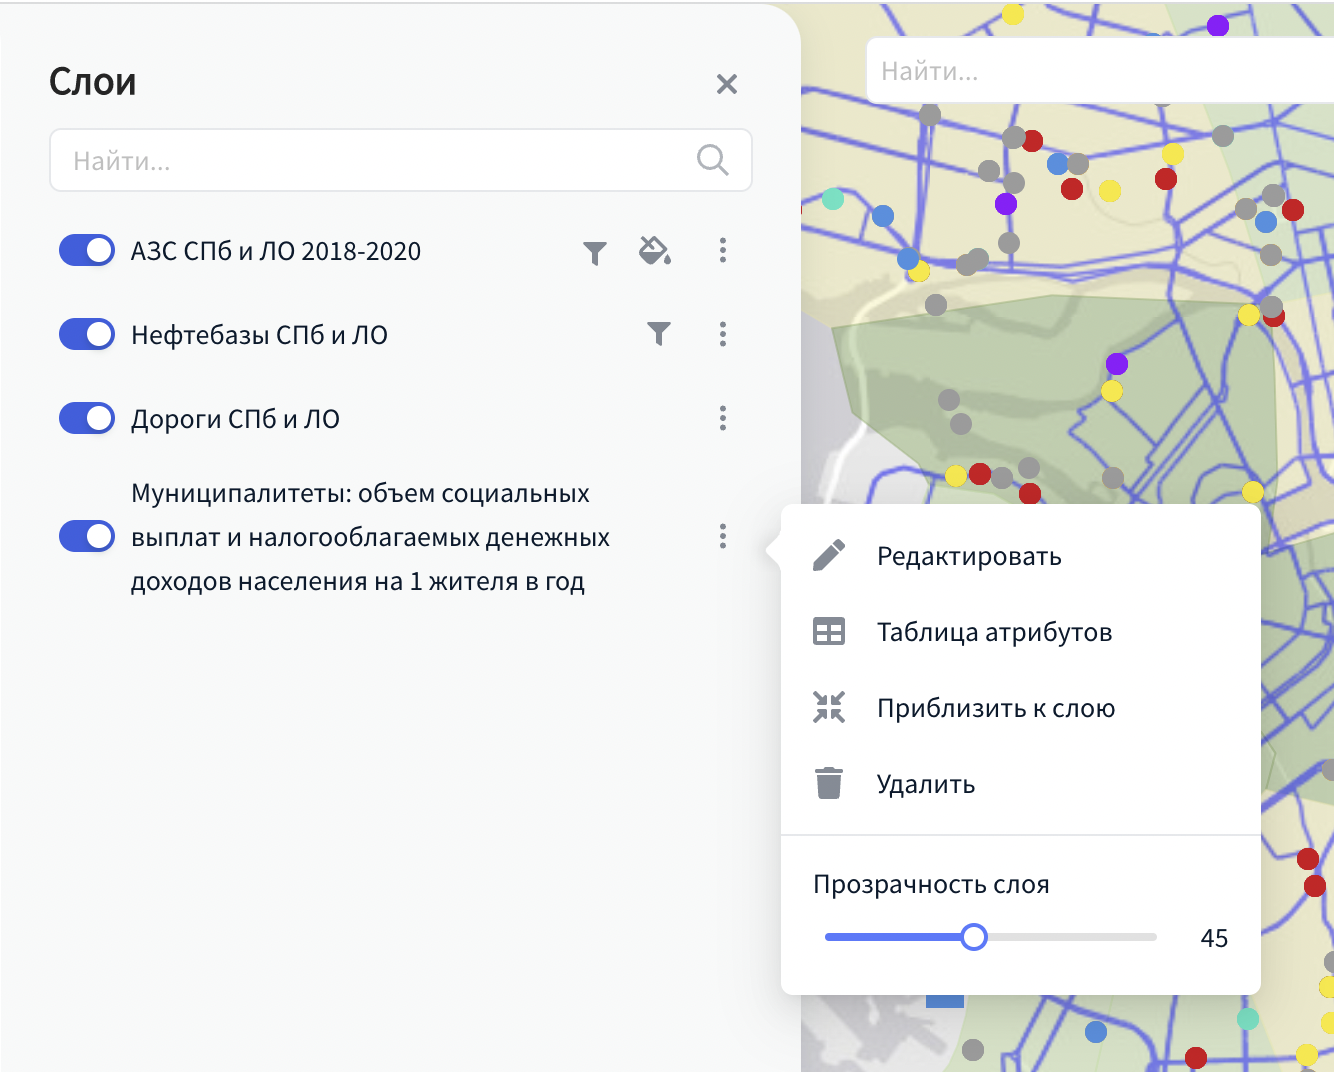Image resolution: width=1334 pixels, height=1072 pixels.
Task: Click the layer transparency slider handle
Action: pyautogui.click(x=974, y=937)
